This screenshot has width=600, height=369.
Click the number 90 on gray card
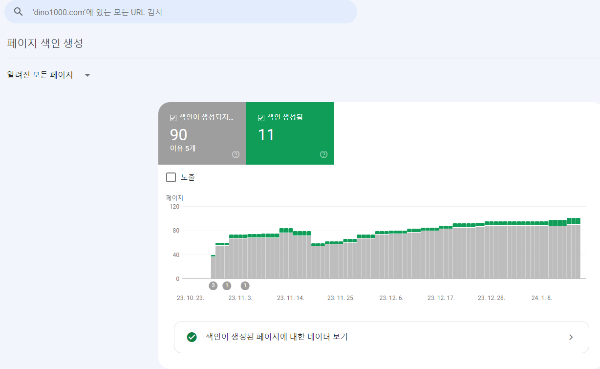pos(179,135)
